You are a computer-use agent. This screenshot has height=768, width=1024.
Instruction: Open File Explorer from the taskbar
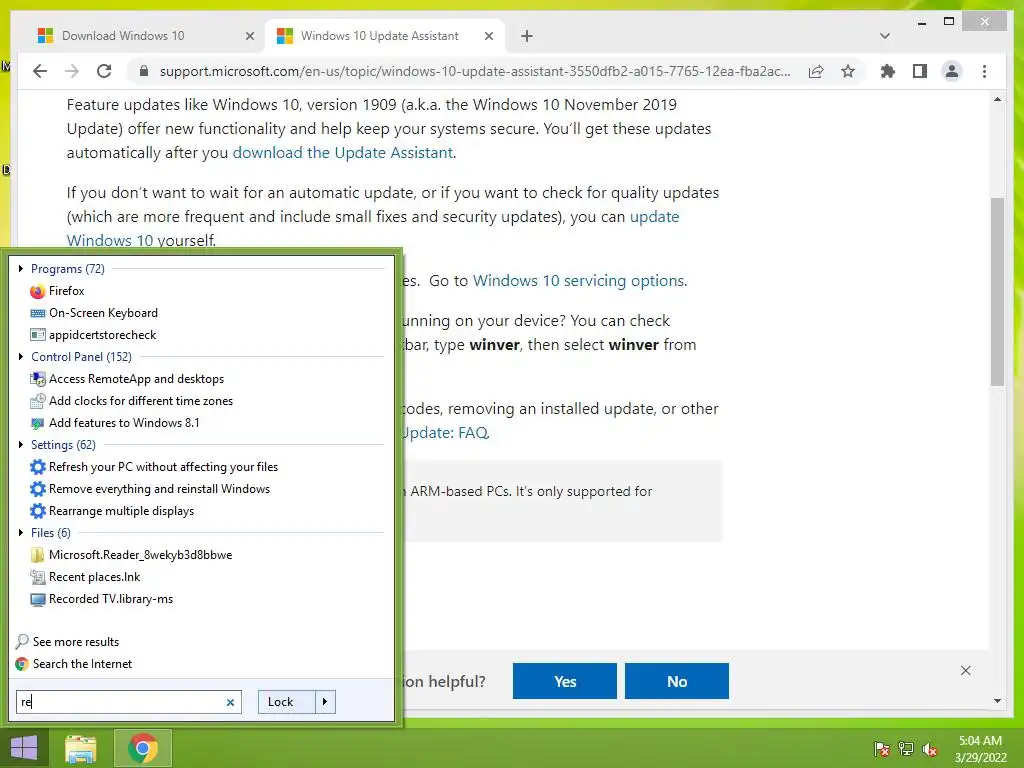click(81, 748)
